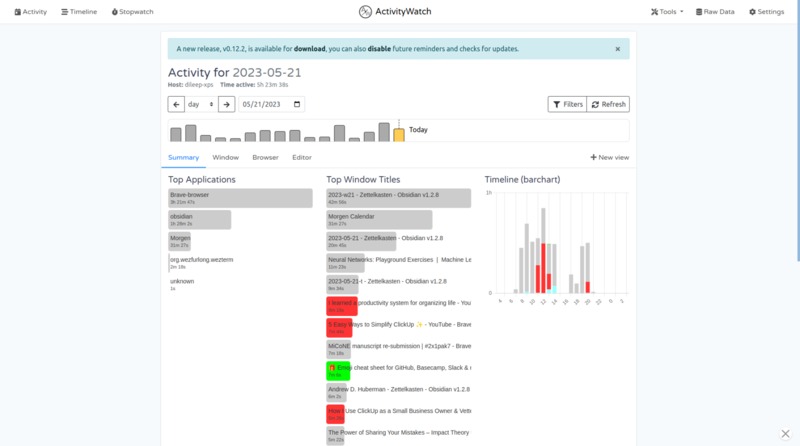Select the MiCoNE manuscript re-submission title
The image size is (800, 446).
click(398, 349)
